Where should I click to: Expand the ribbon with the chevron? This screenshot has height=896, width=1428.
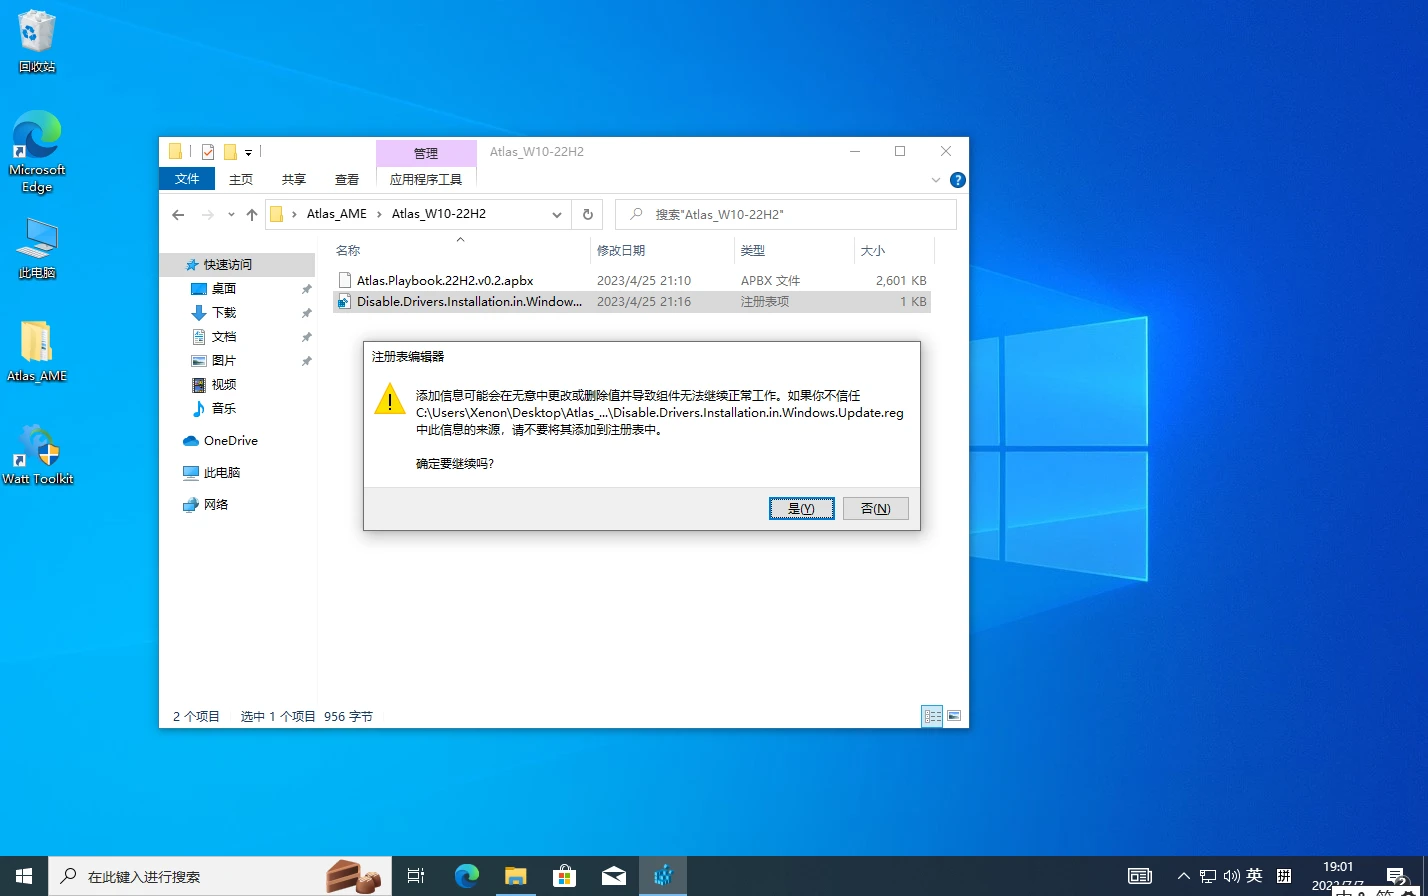pos(936,180)
